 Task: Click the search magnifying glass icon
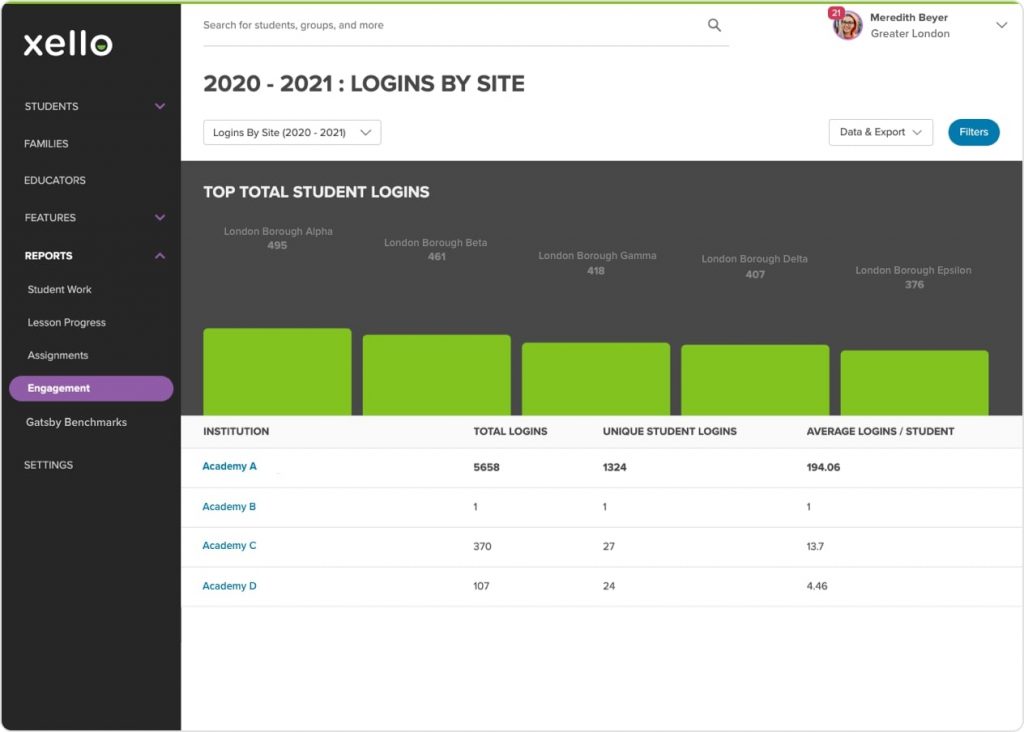click(x=714, y=24)
